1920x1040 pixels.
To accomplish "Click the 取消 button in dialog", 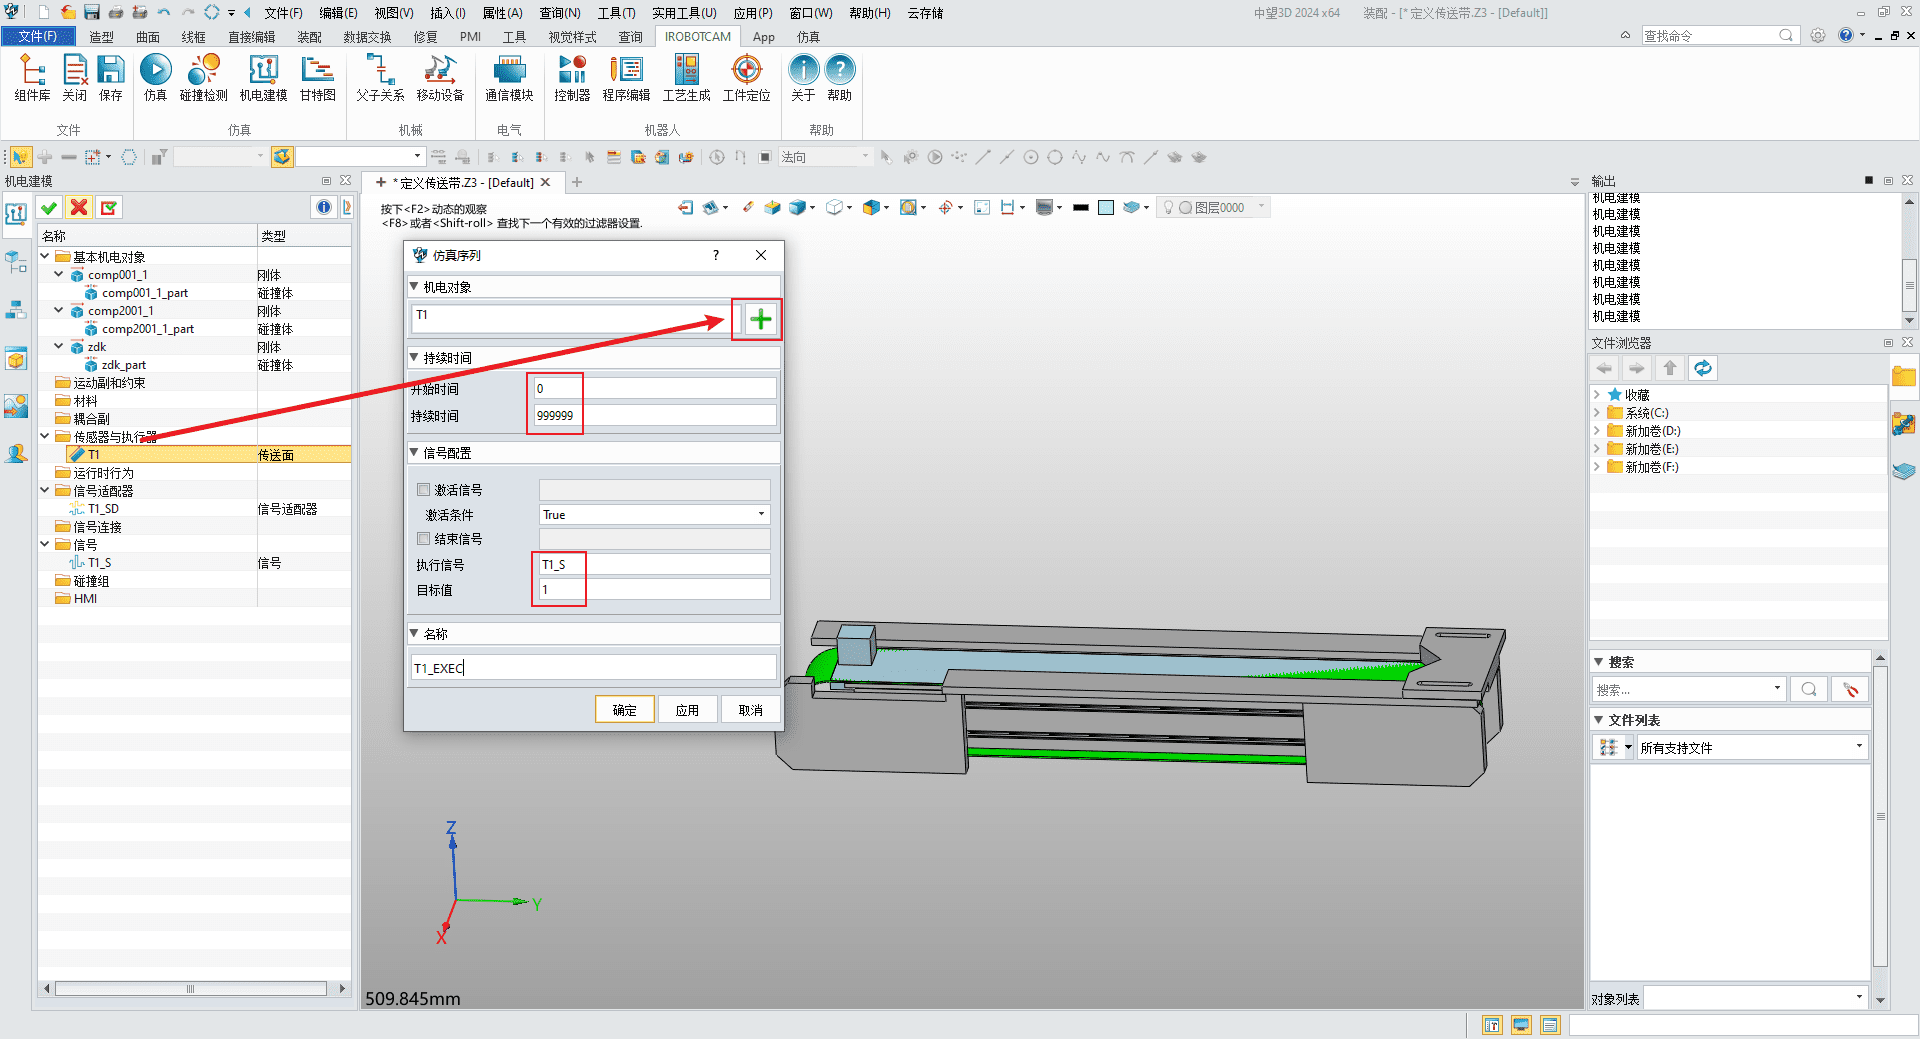I will click(751, 710).
